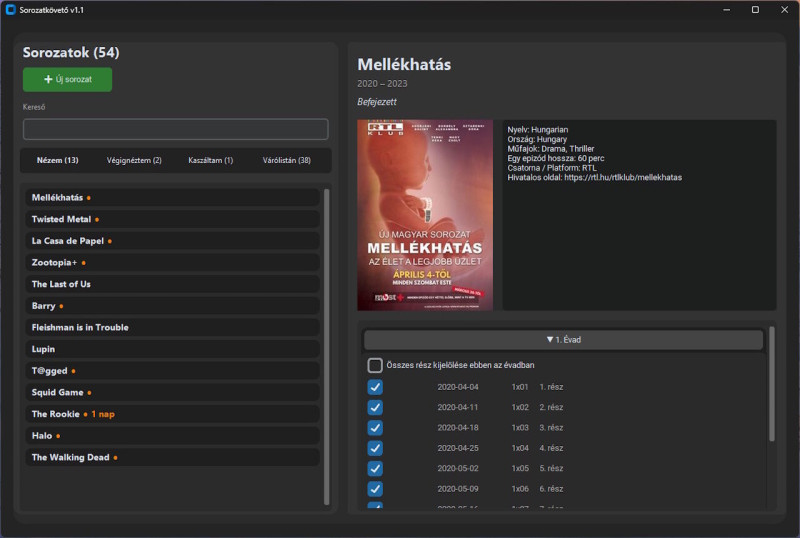Select Barry in the series list

click(x=172, y=306)
